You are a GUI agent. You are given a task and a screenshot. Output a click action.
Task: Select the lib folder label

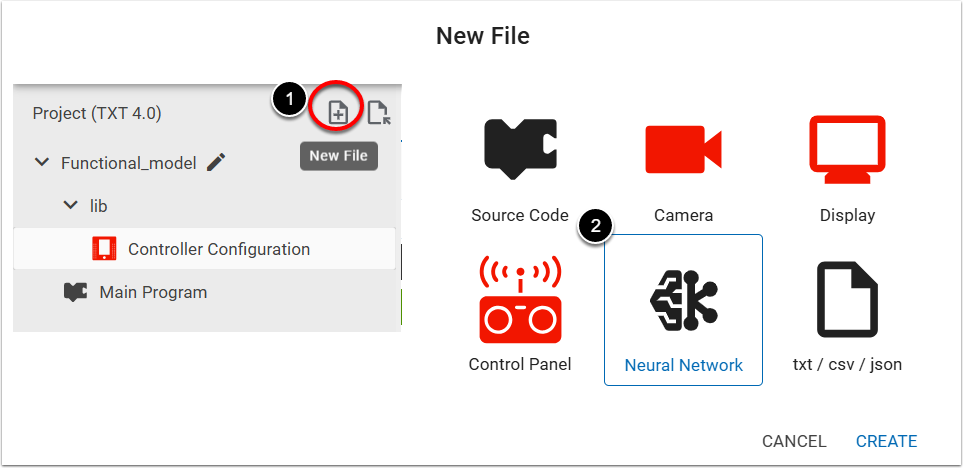click(99, 206)
